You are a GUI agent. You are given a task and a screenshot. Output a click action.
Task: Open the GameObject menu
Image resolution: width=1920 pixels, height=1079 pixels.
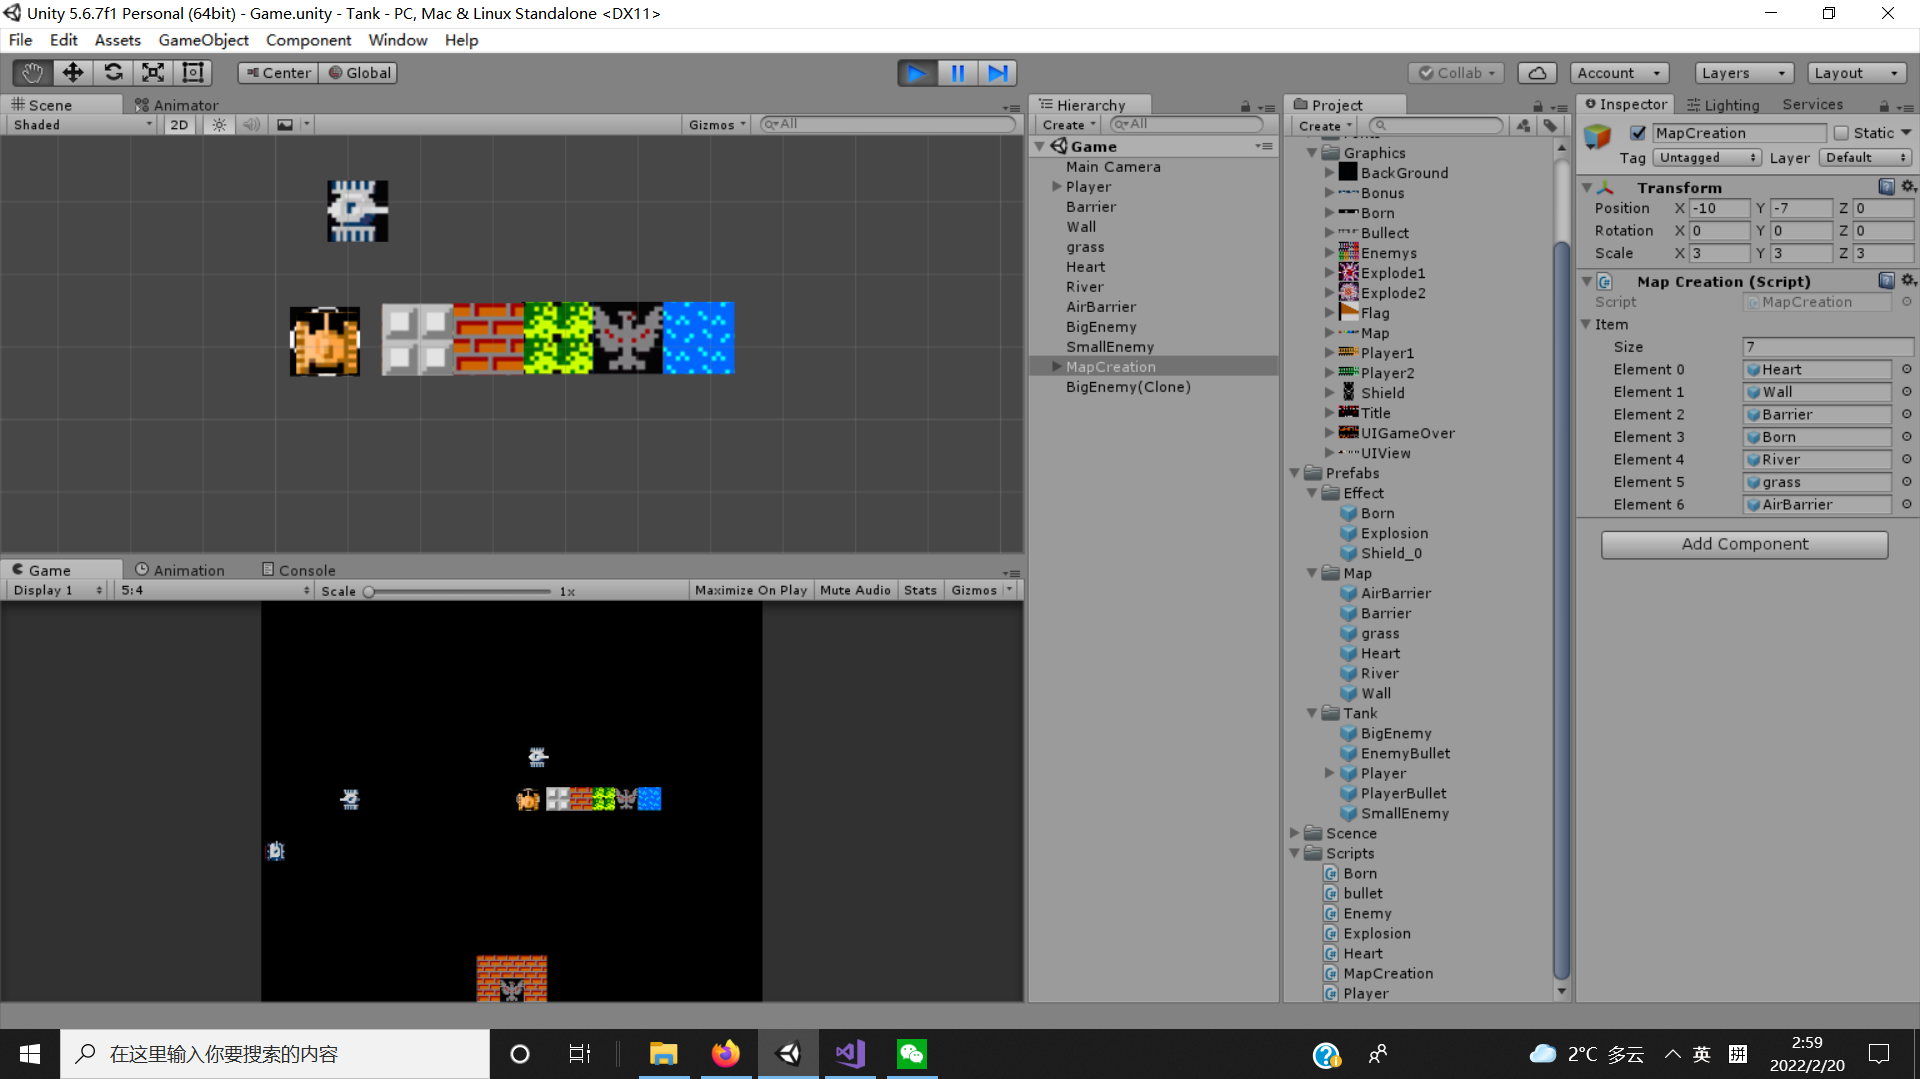tap(203, 40)
